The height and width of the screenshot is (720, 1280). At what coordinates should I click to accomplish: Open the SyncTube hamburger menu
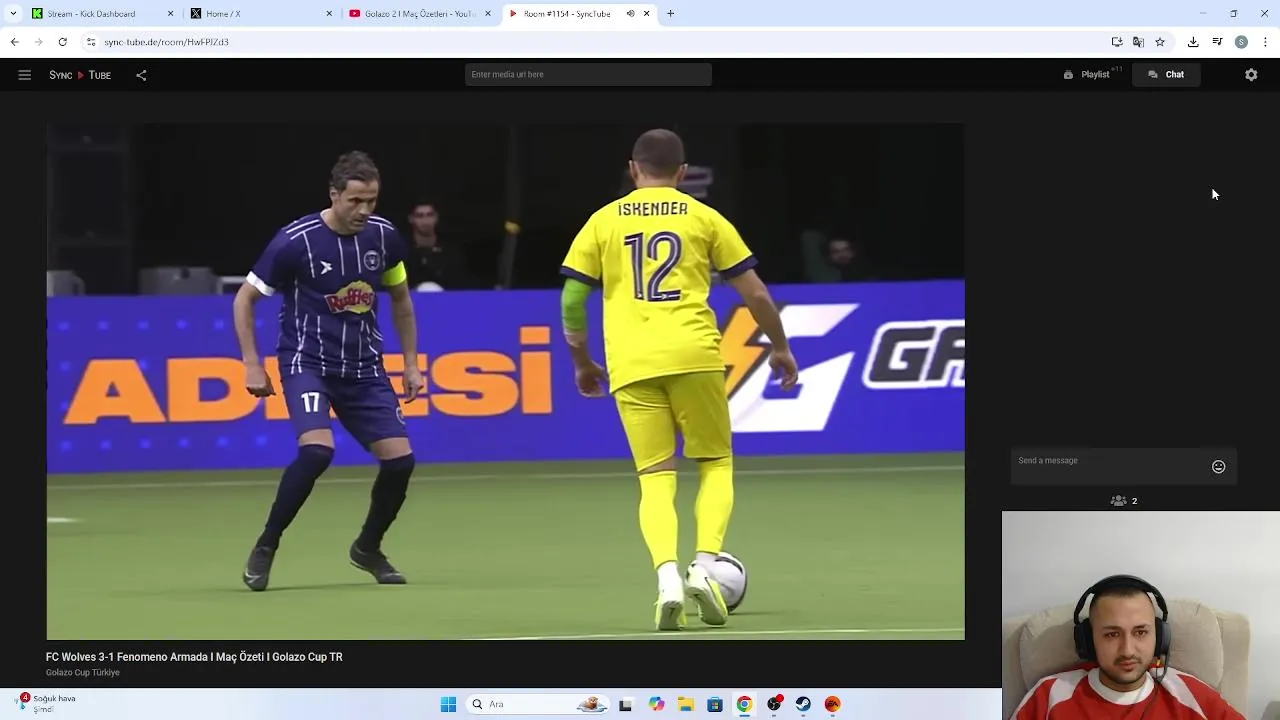click(x=25, y=75)
